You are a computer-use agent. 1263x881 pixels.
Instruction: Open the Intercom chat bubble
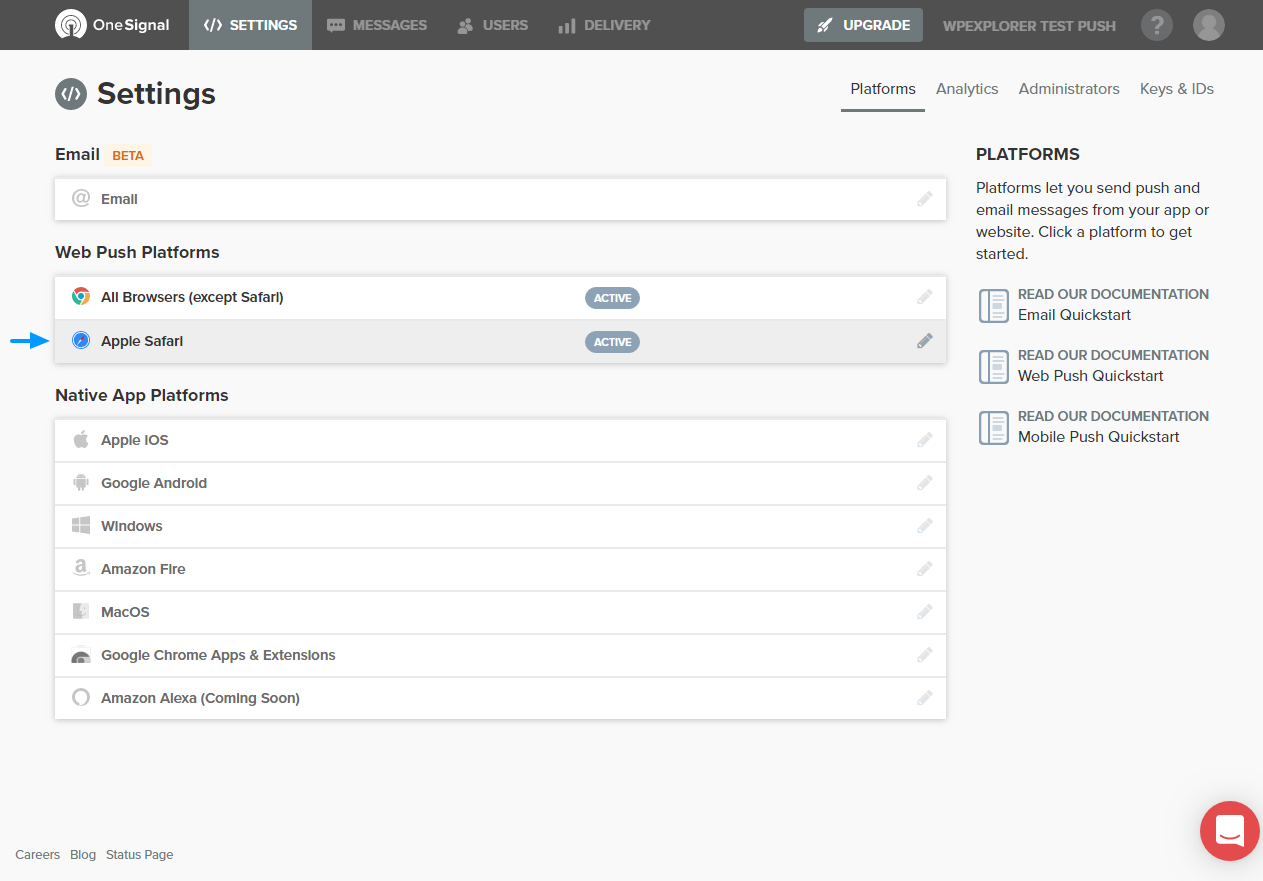(x=1230, y=831)
